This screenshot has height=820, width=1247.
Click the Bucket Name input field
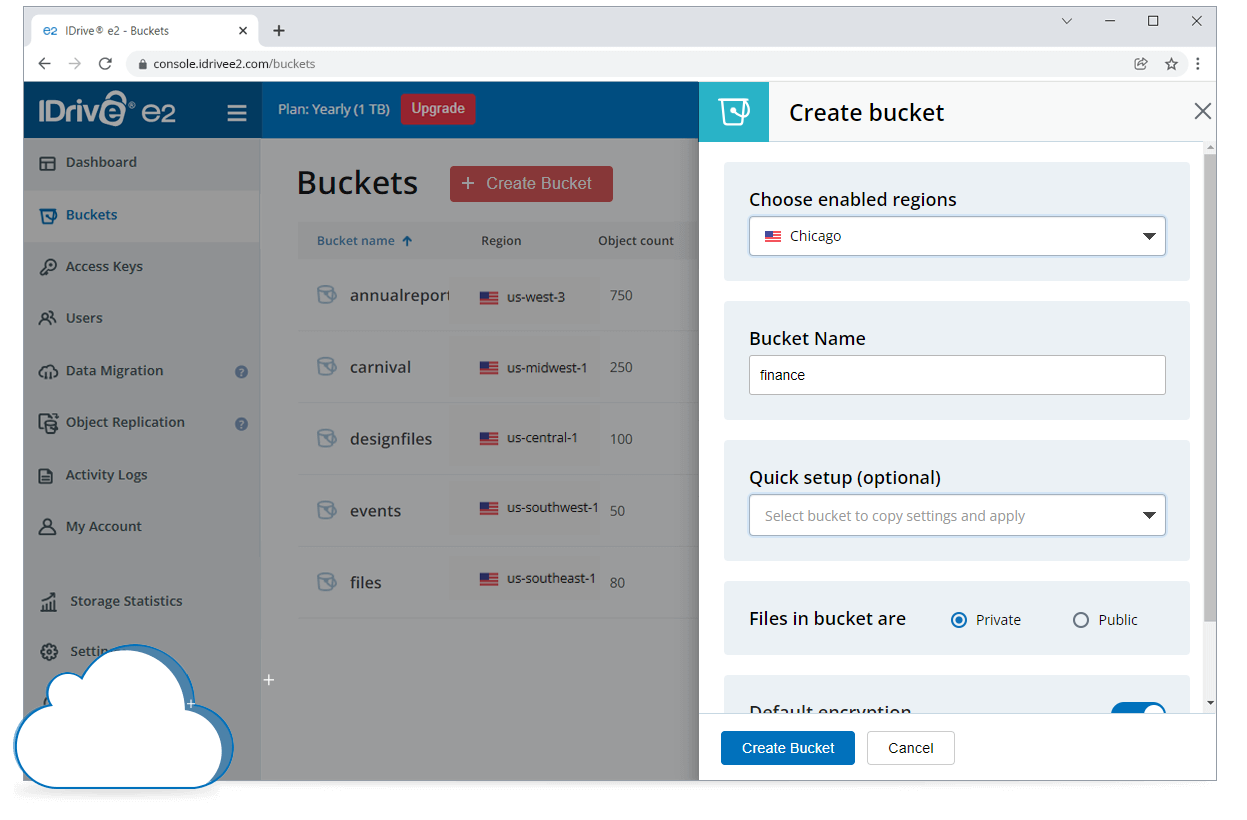click(x=956, y=375)
